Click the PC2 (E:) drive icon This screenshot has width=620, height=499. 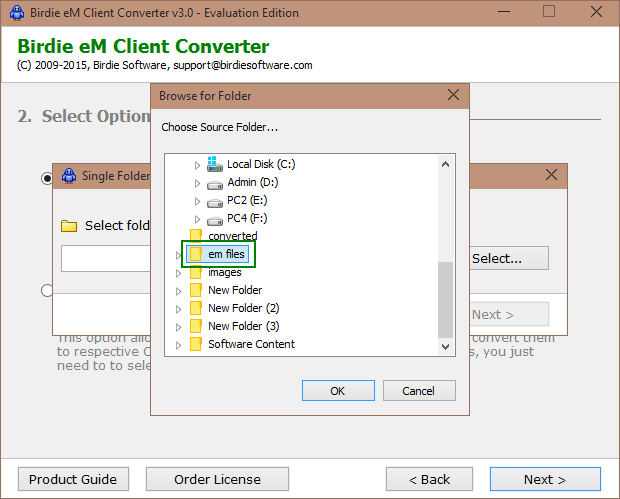pyautogui.click(x=215, y=202)
